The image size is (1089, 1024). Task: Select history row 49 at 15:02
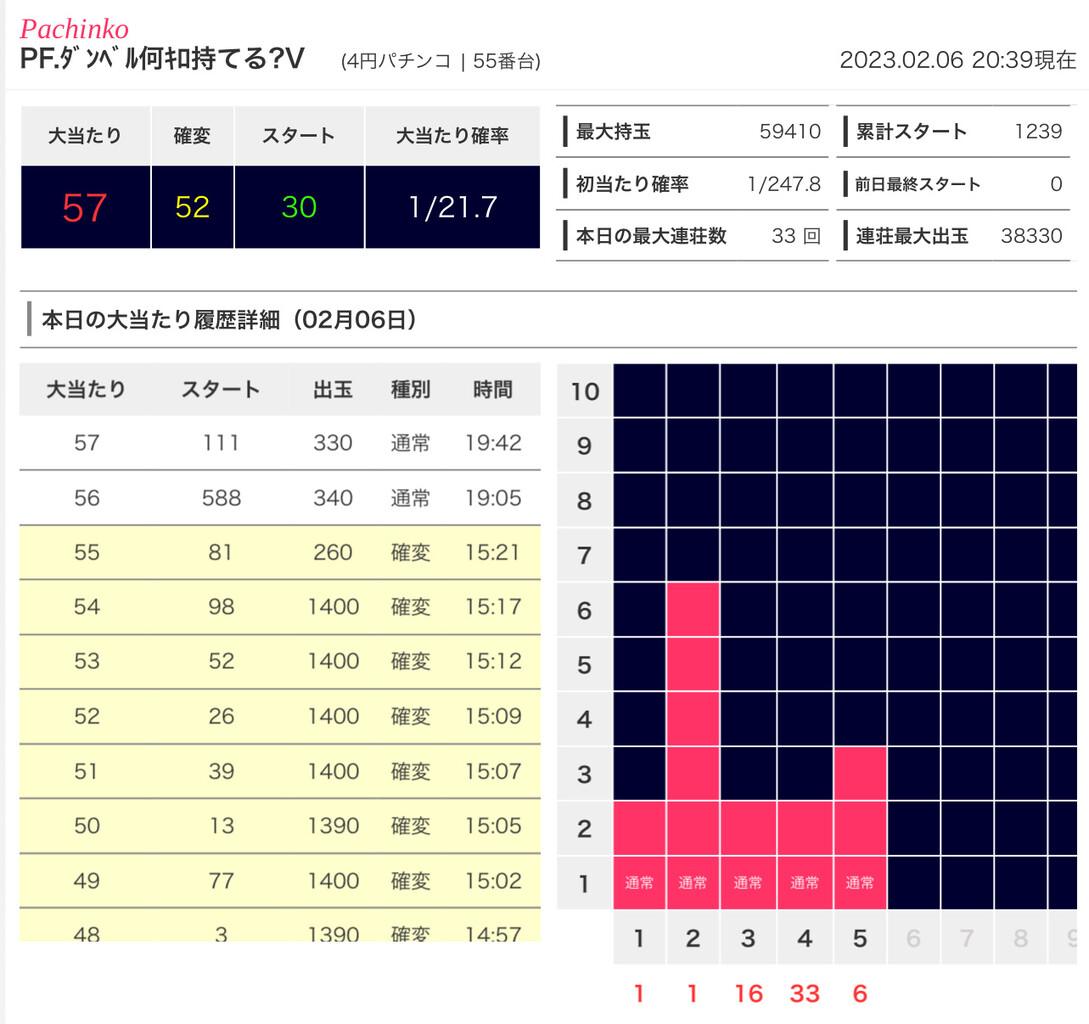click(x=280, y=880)
